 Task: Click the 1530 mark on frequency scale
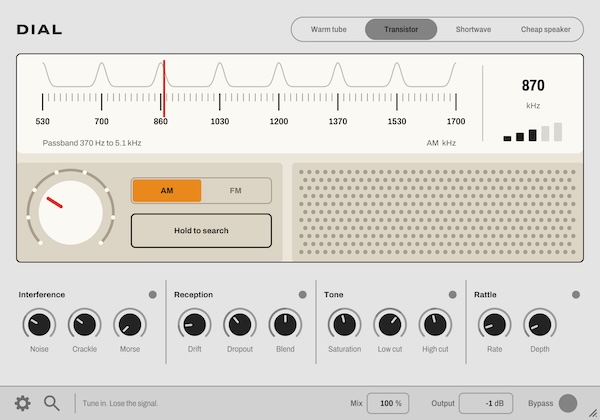point(397,122)
